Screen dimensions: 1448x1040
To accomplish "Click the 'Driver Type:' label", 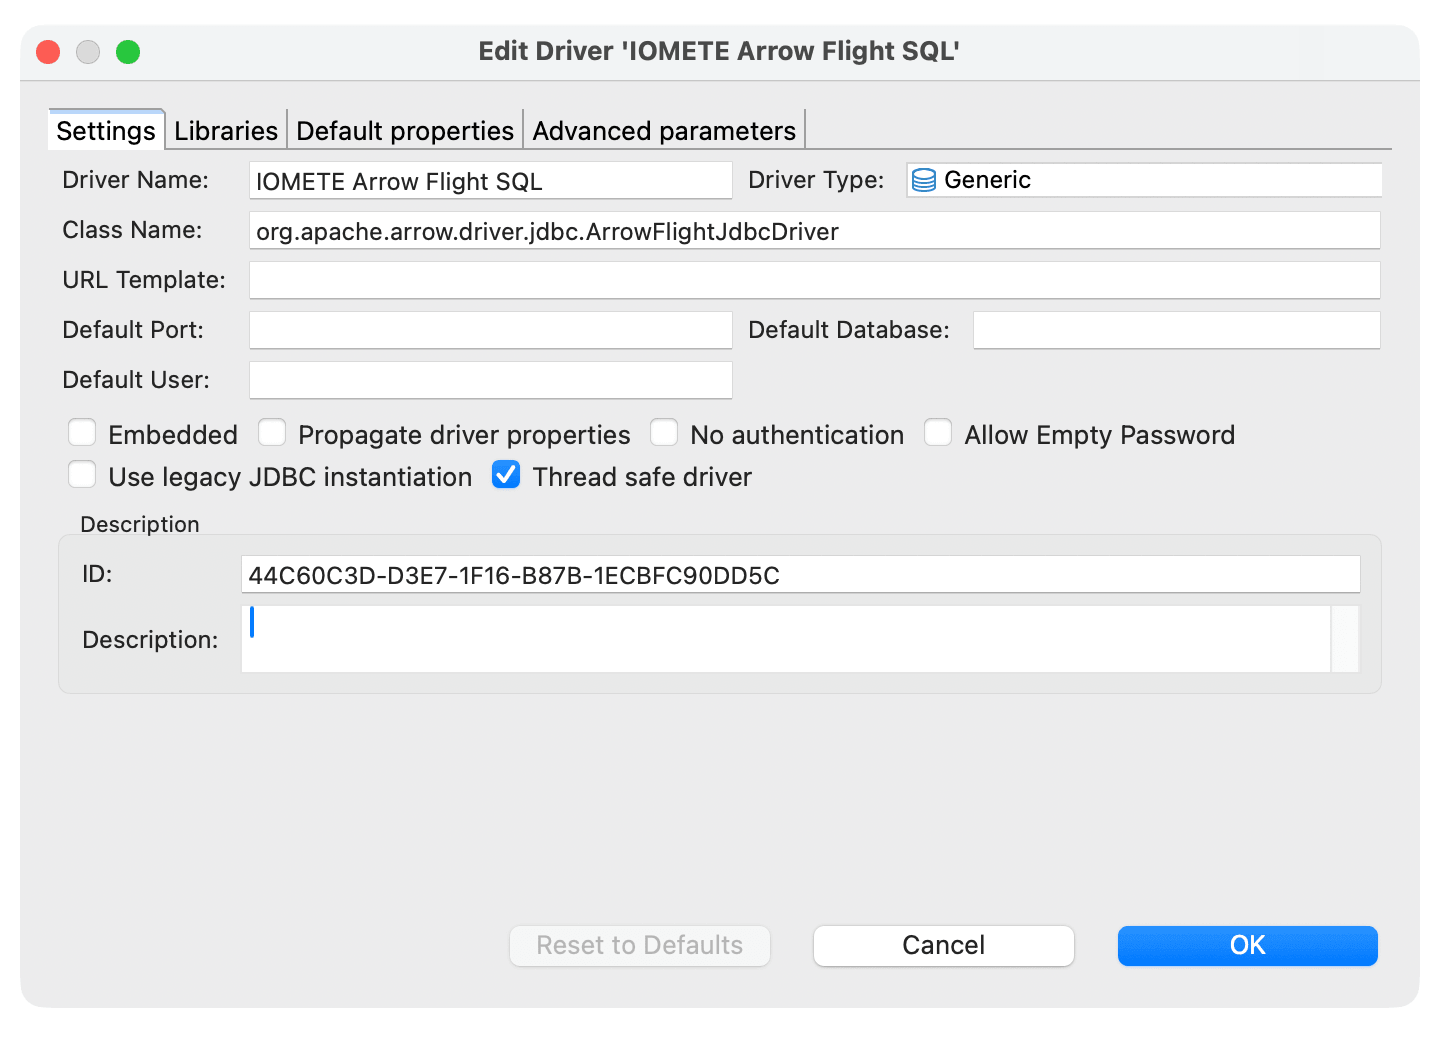I will click(816, 180).
